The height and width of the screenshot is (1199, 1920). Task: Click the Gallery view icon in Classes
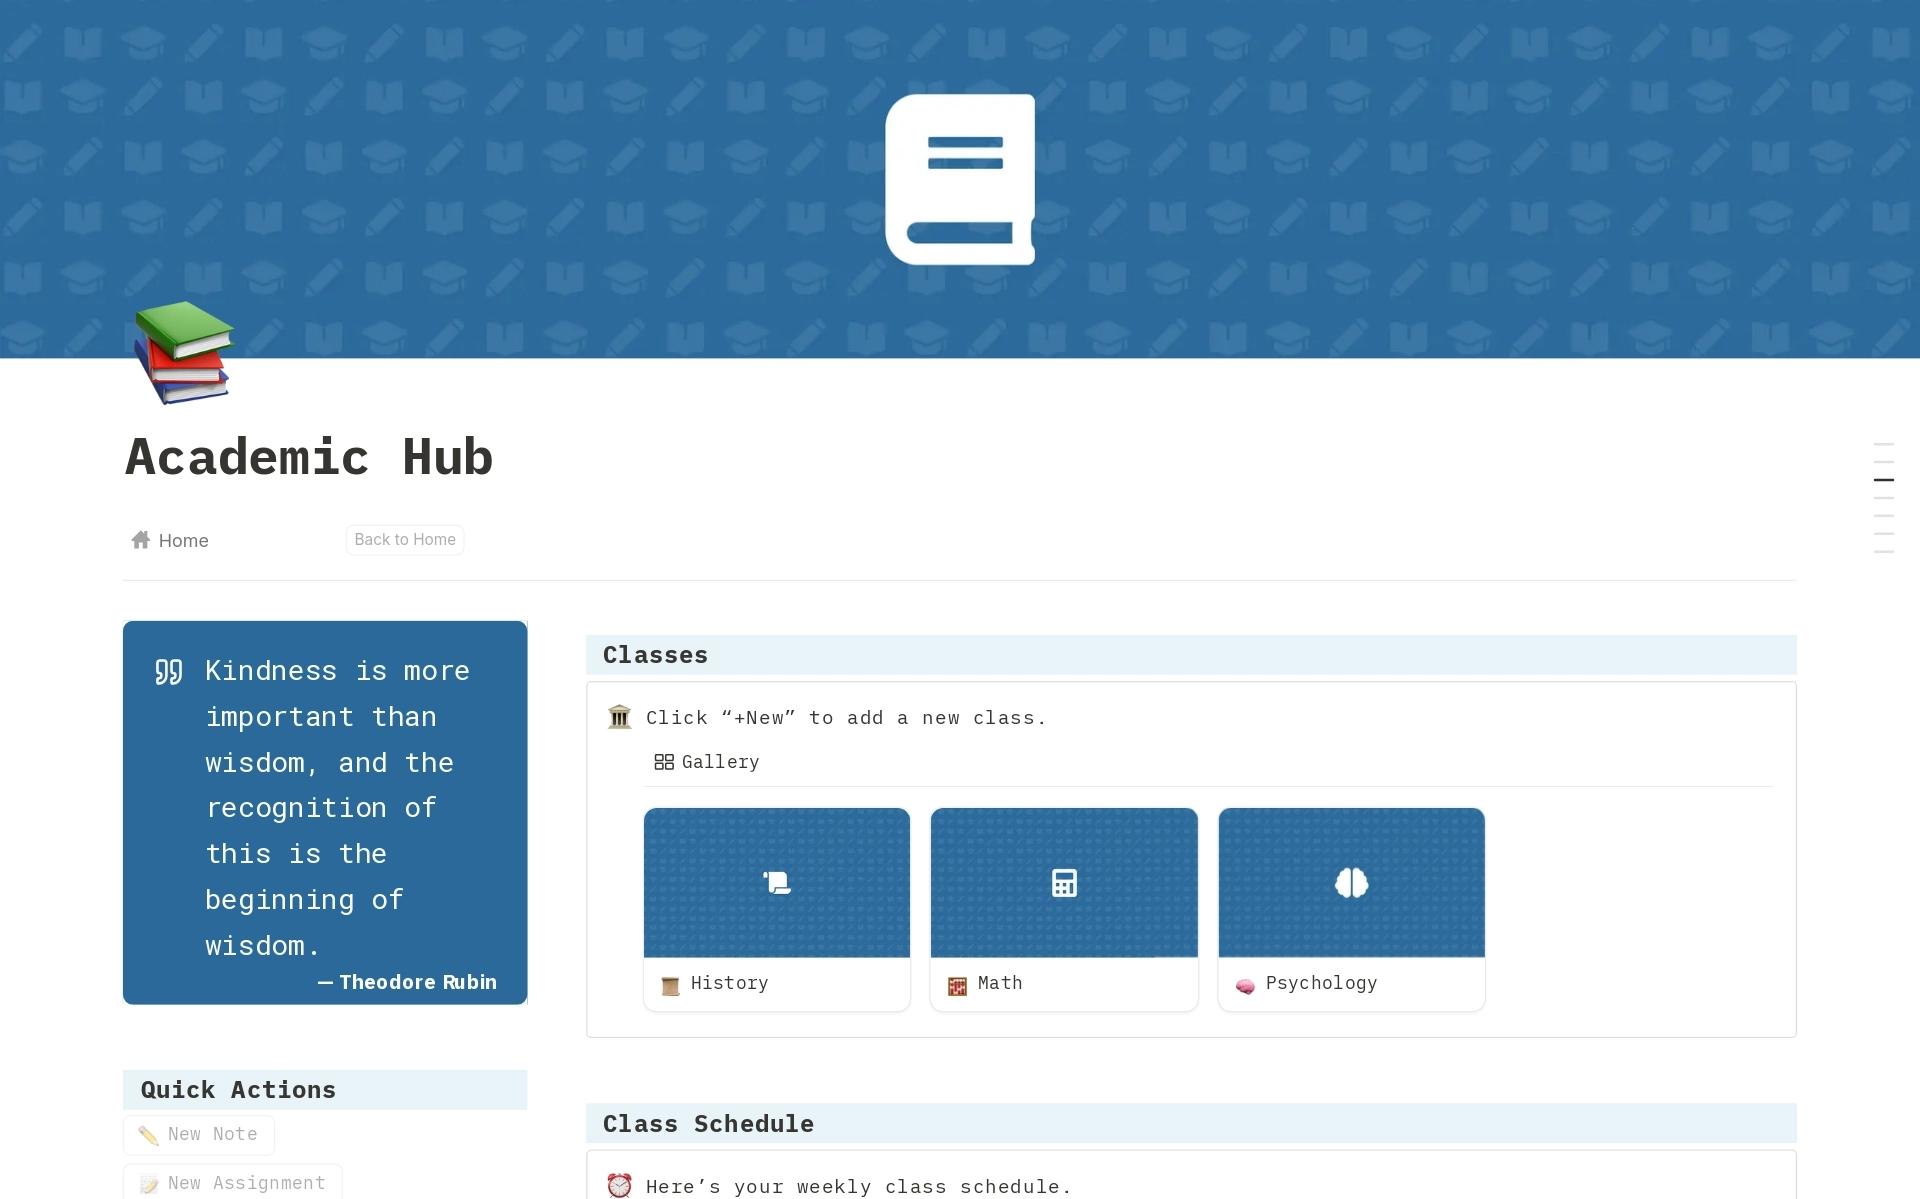click(666, 761)
